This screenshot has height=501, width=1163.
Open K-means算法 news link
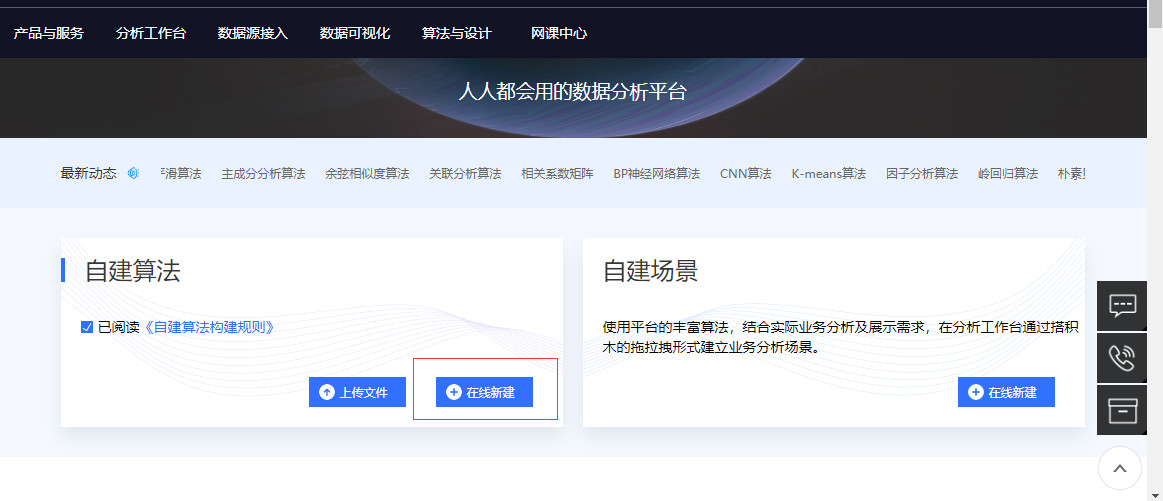pyautogui.click(x=828, y=174)
